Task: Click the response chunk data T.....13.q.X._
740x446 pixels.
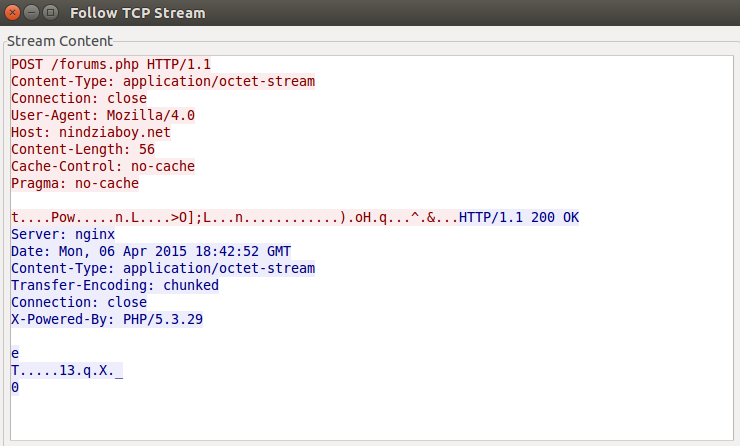Action: click(x=67, y=371)
